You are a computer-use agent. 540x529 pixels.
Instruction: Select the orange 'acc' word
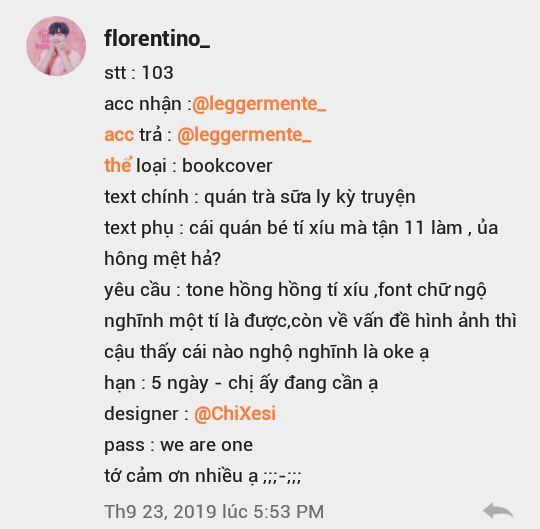point(119,135)
